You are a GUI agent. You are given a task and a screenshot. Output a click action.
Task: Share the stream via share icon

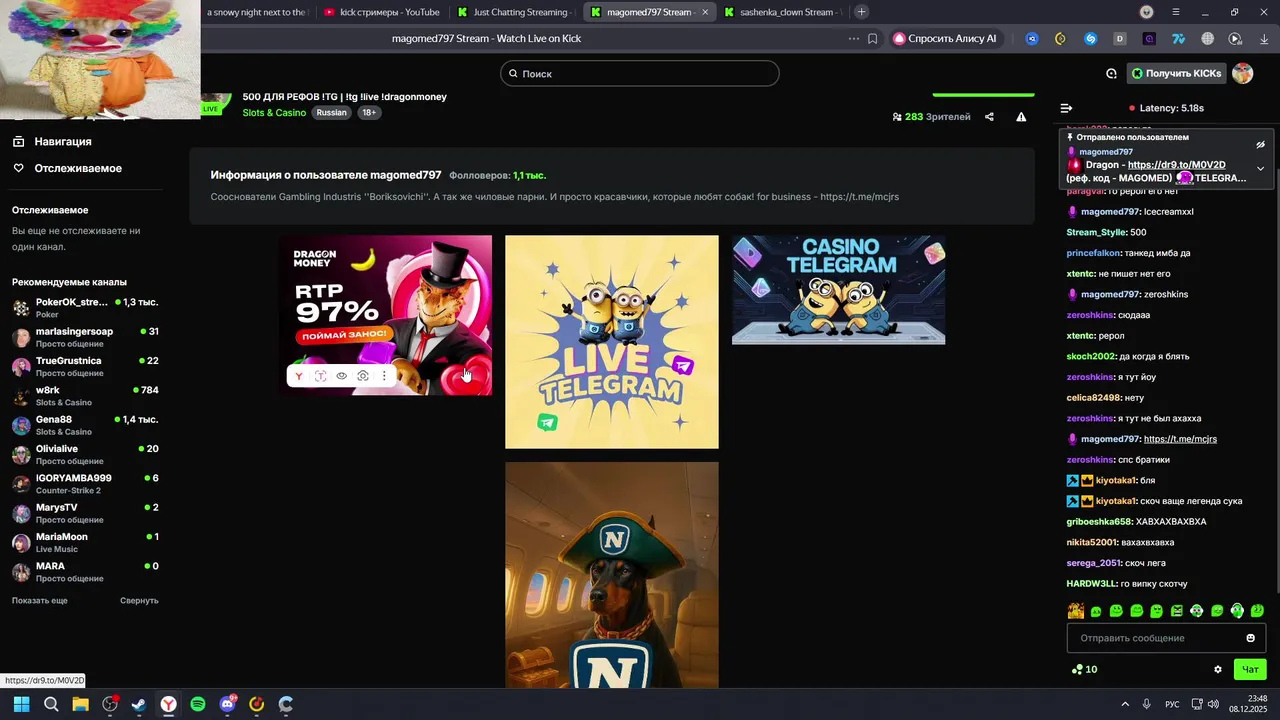tap(989, 117)
